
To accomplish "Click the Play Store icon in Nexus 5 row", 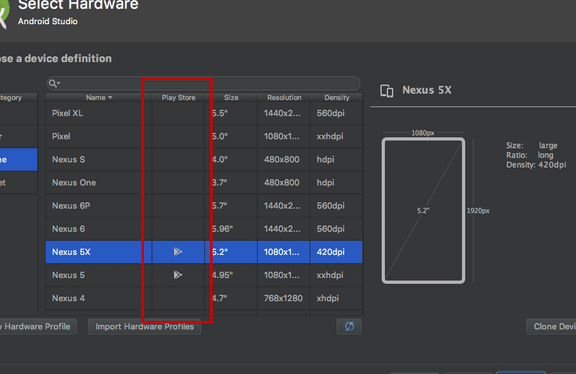I will (178, 275).
